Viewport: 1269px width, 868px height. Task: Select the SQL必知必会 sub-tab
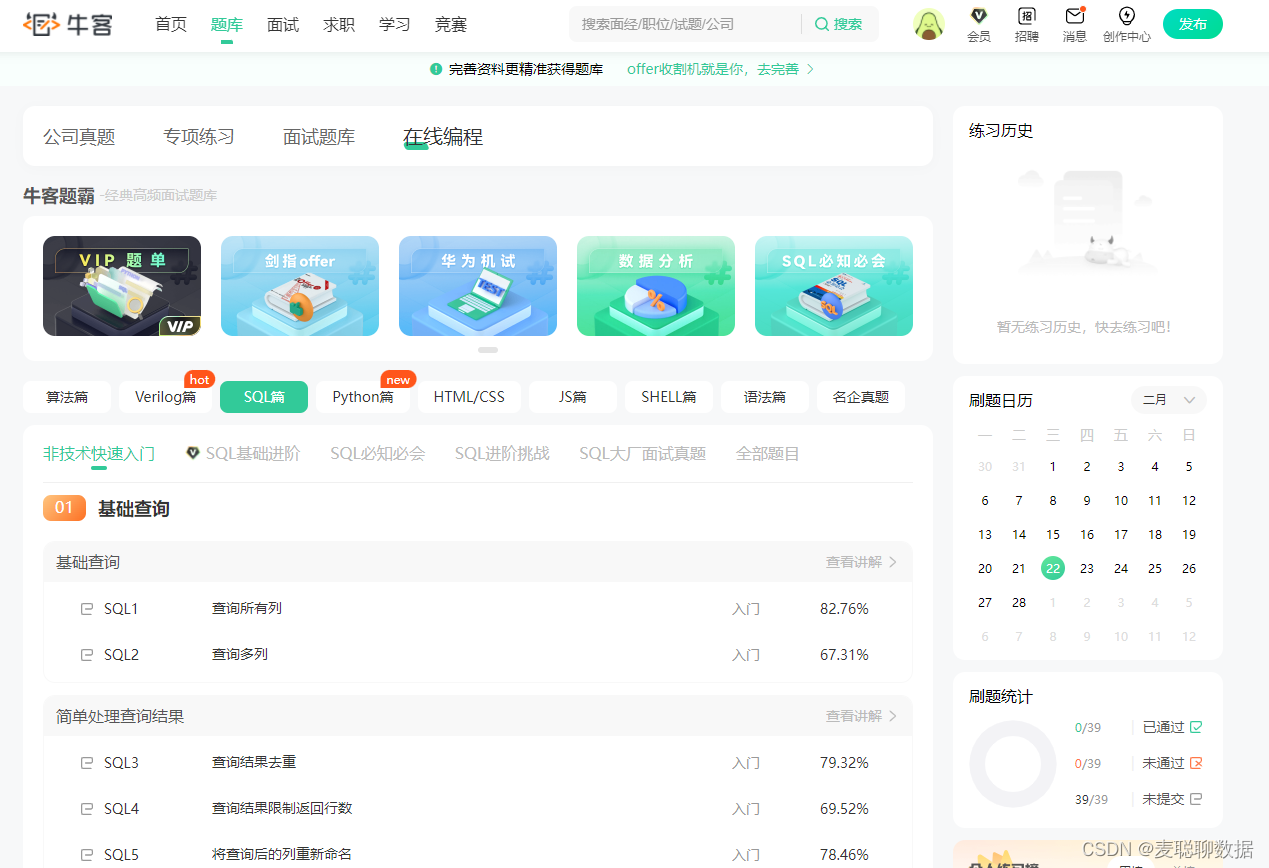pos(377,454)
